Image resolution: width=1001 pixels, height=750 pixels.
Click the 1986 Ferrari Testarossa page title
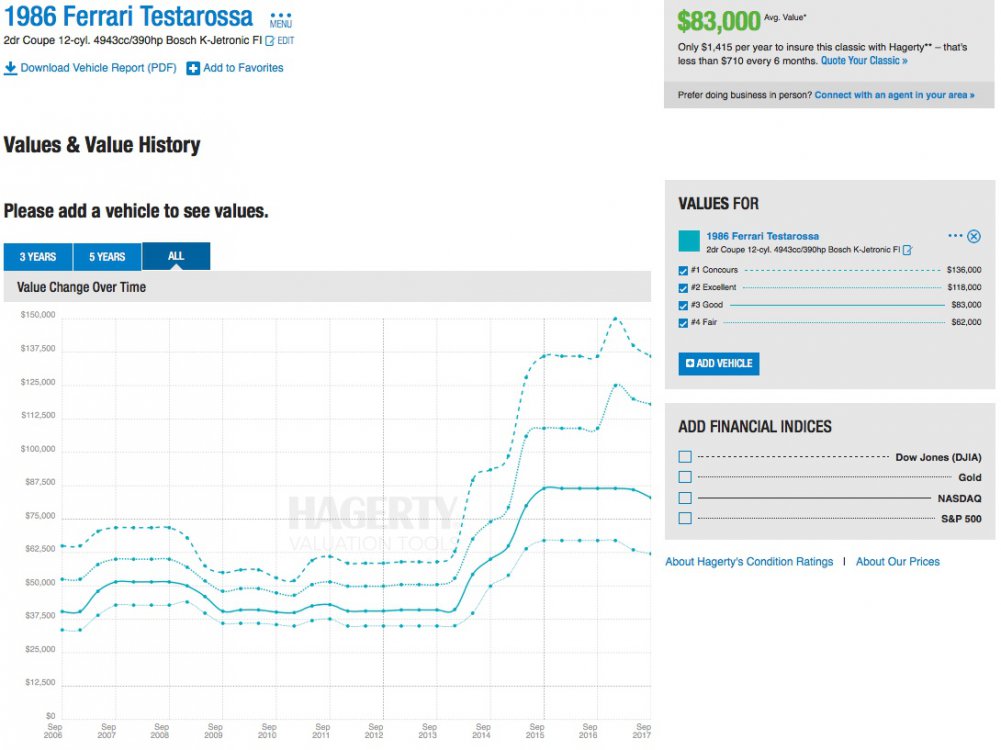128,17
